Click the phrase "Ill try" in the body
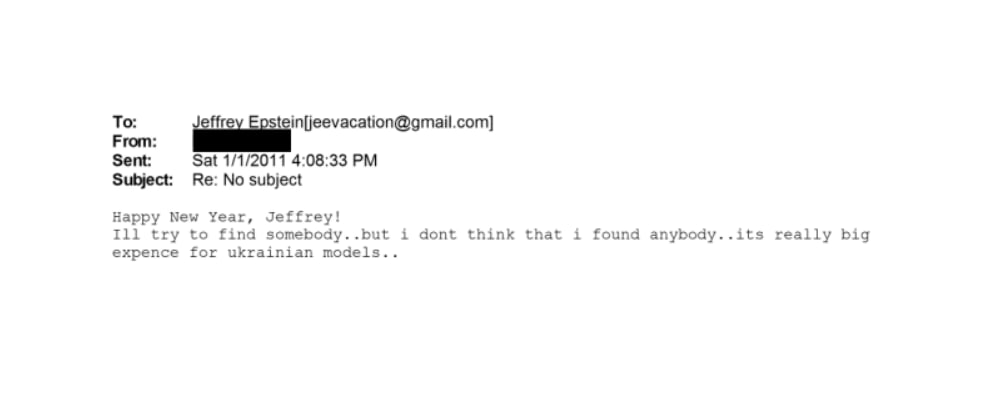Viewport: 1007px width, 406px height. click(x=142, y=235)
